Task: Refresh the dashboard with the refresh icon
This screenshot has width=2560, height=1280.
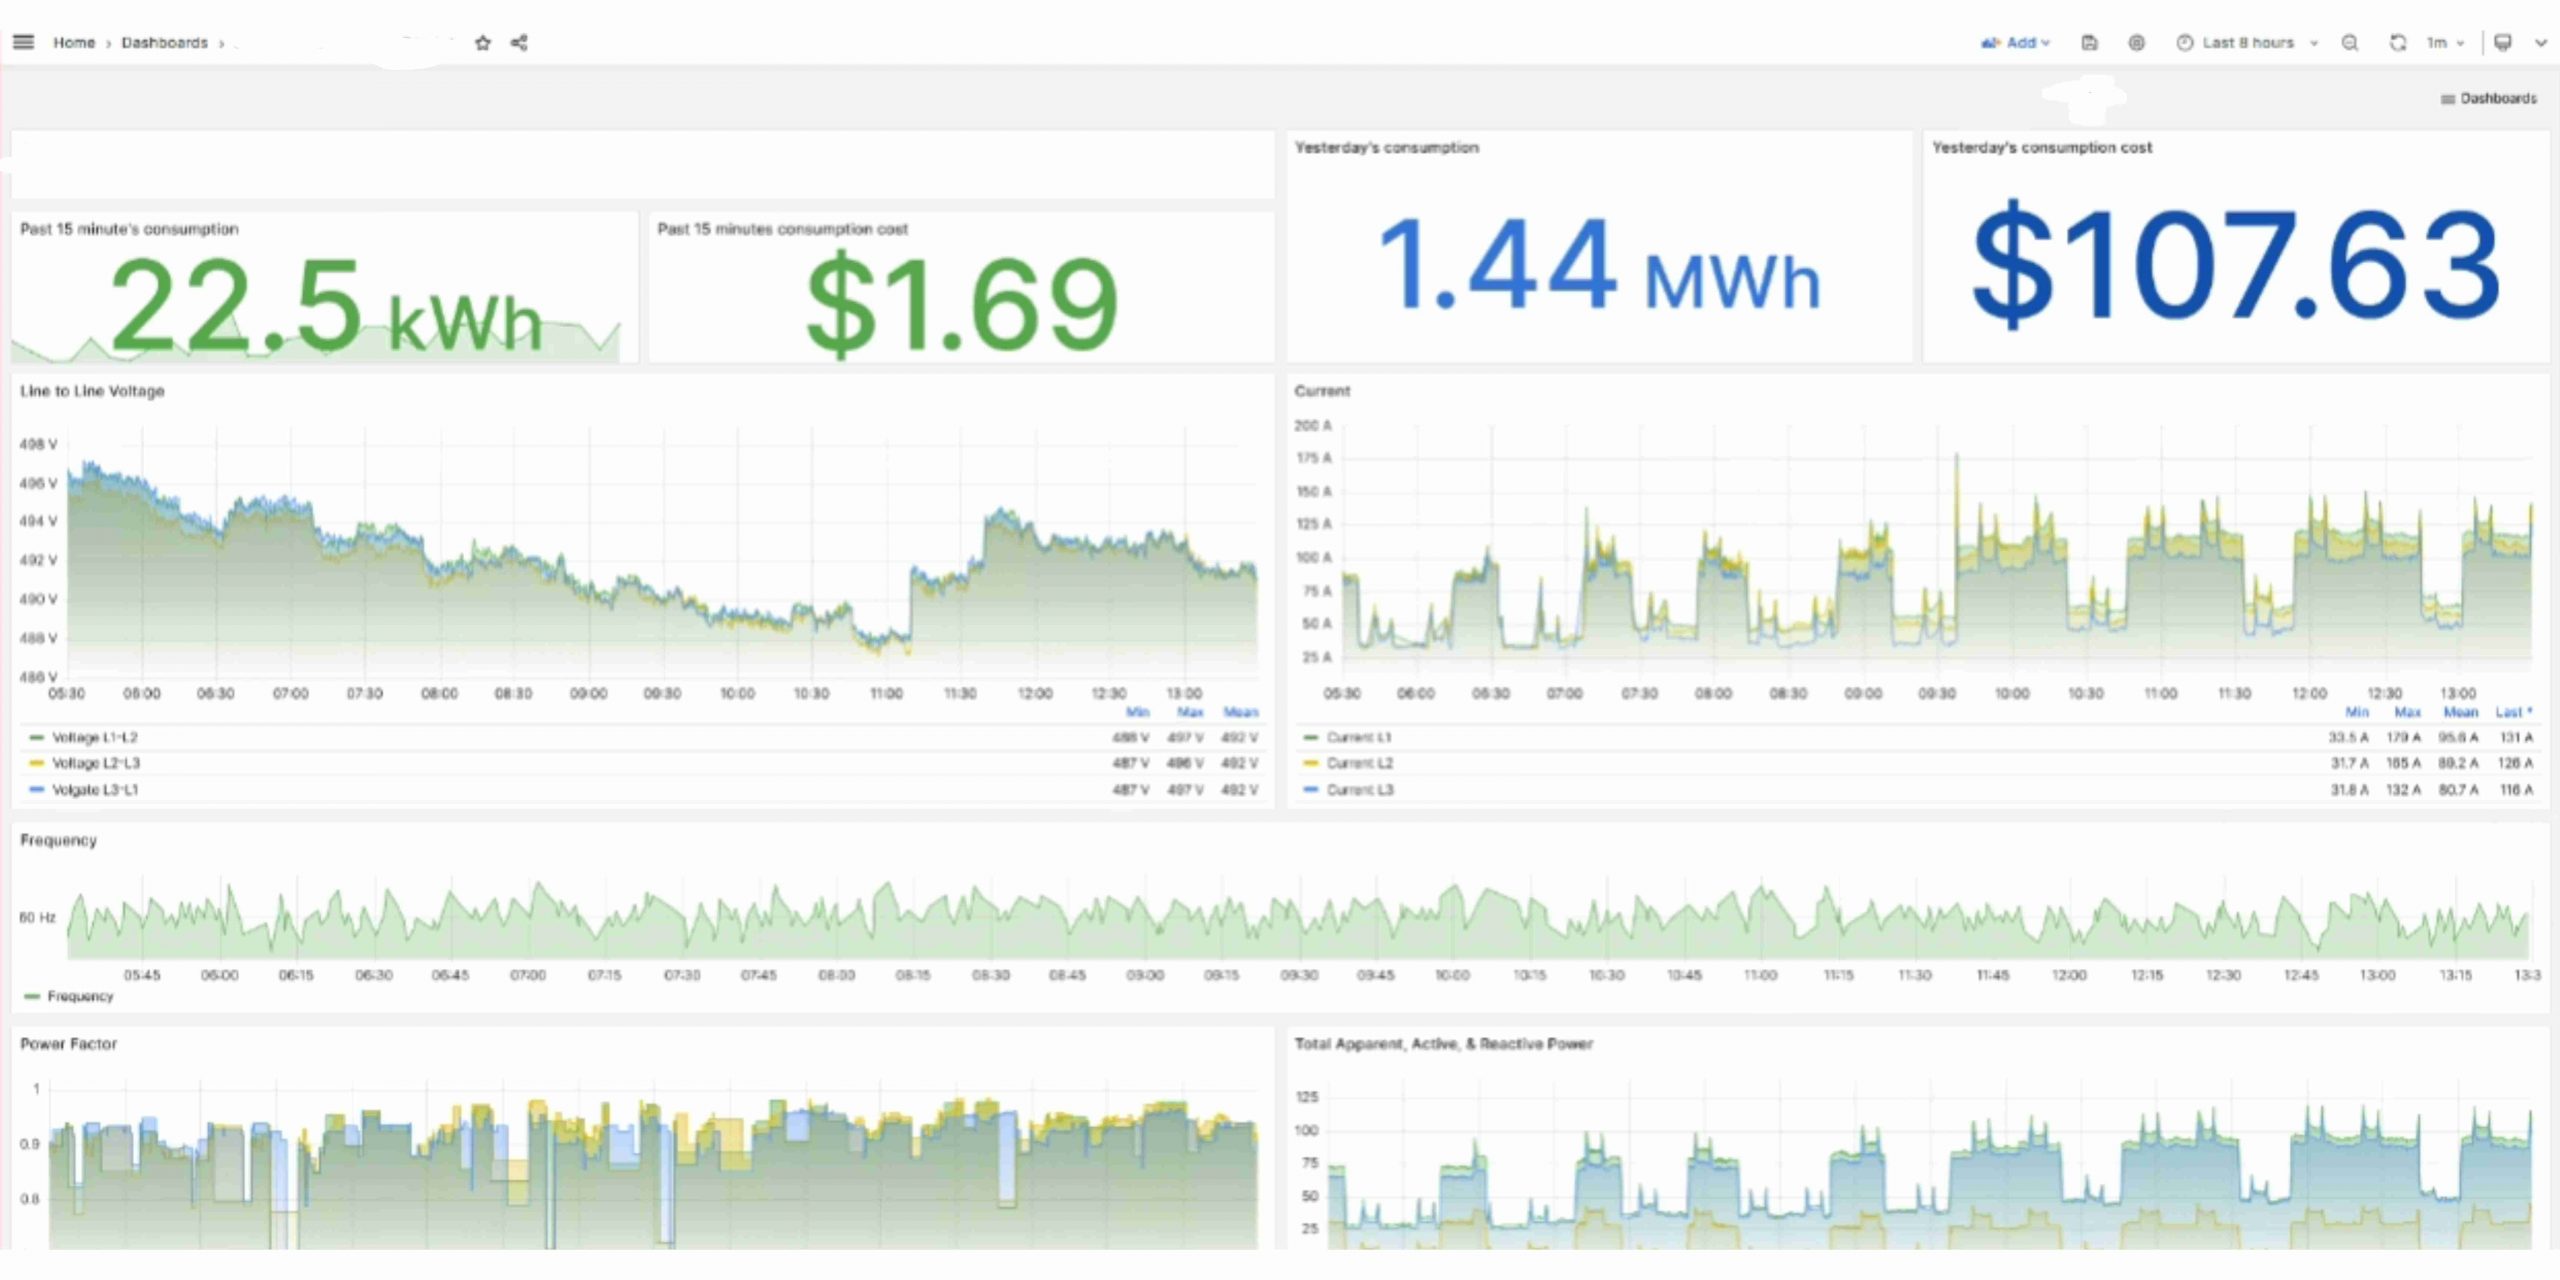Action: [x=2397, y=43]
